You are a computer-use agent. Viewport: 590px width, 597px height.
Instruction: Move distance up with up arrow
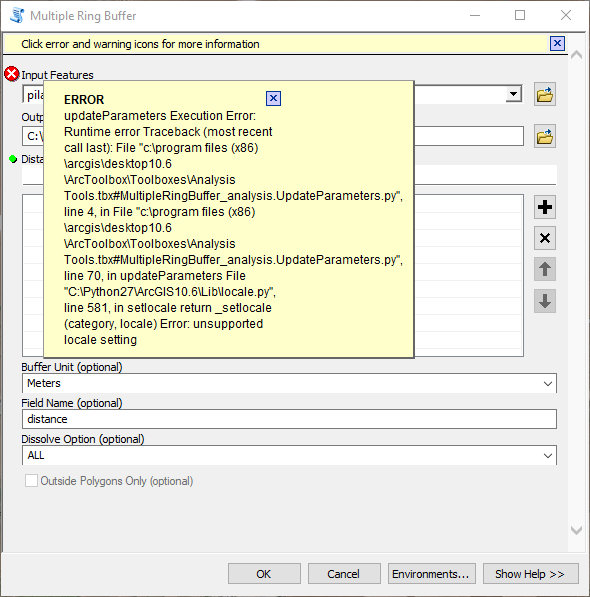545,269
